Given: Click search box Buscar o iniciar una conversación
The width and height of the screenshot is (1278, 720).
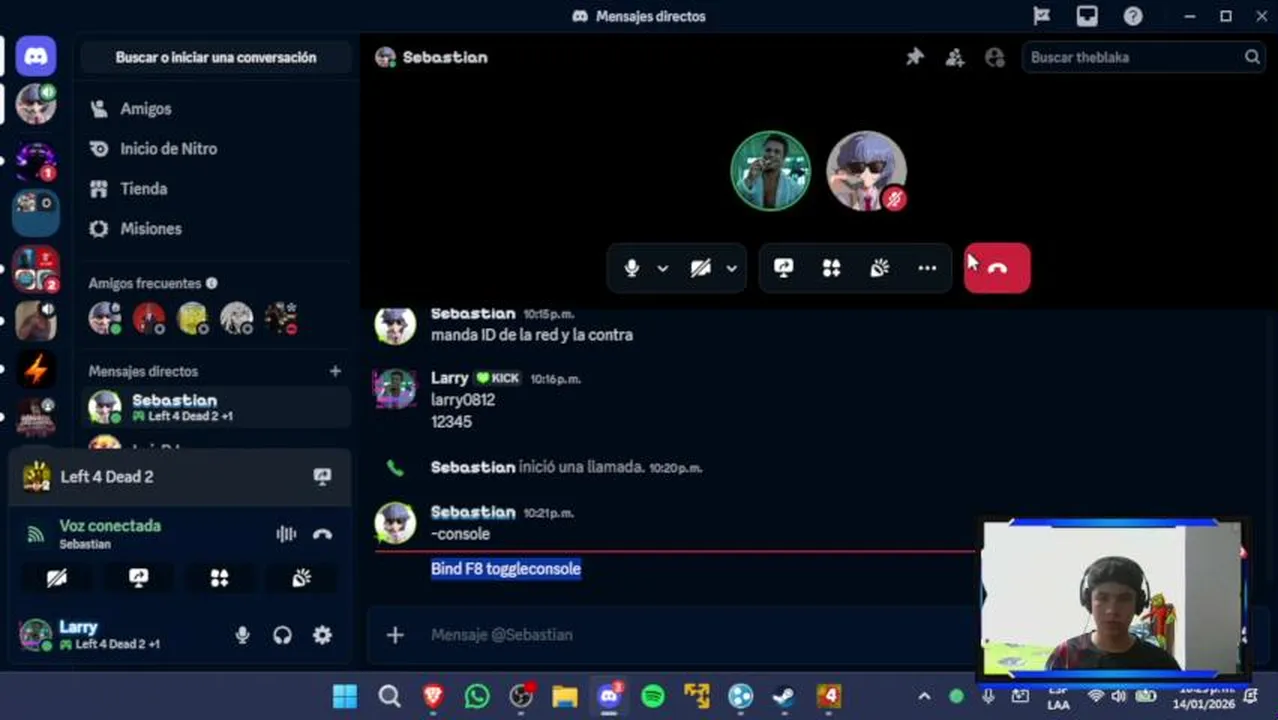Looking at the screenshot, I should click(216, 57).
